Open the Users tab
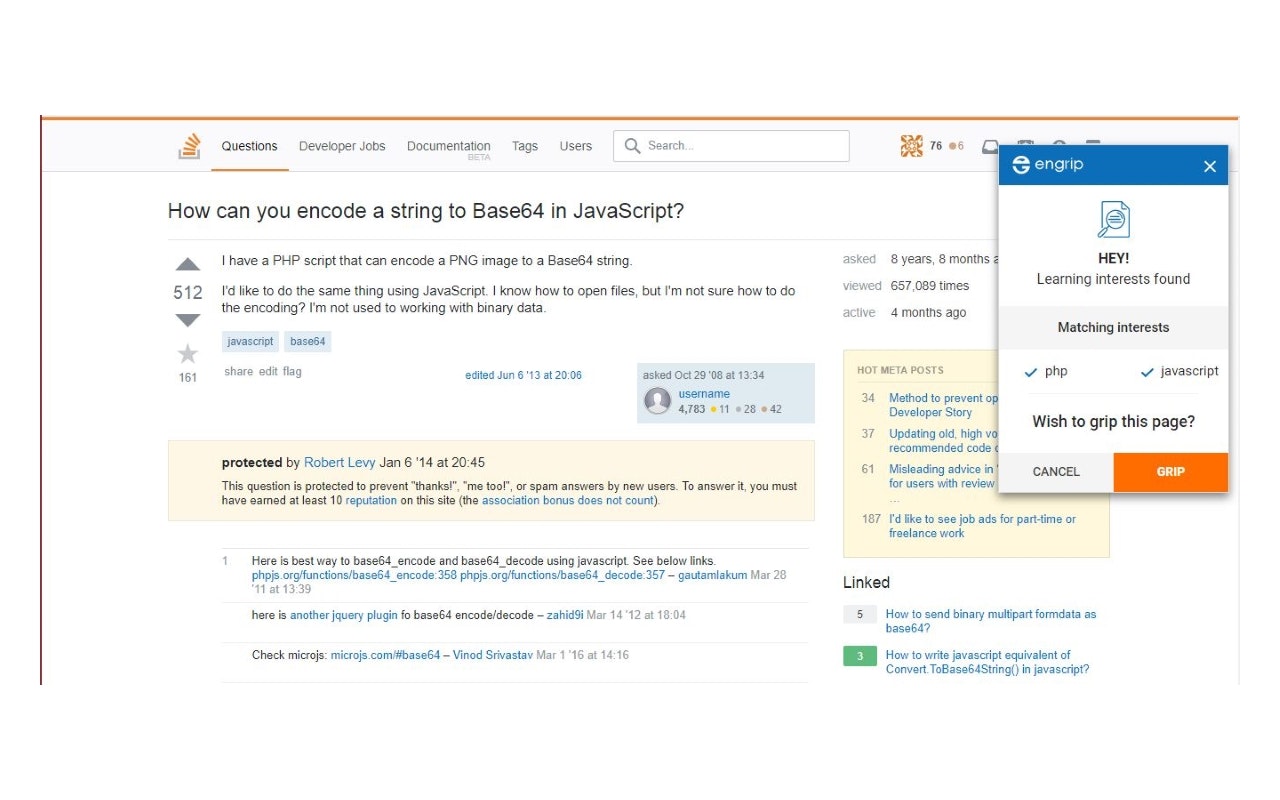The width and height of the screenshot is (1280, 800). [576, 146]
